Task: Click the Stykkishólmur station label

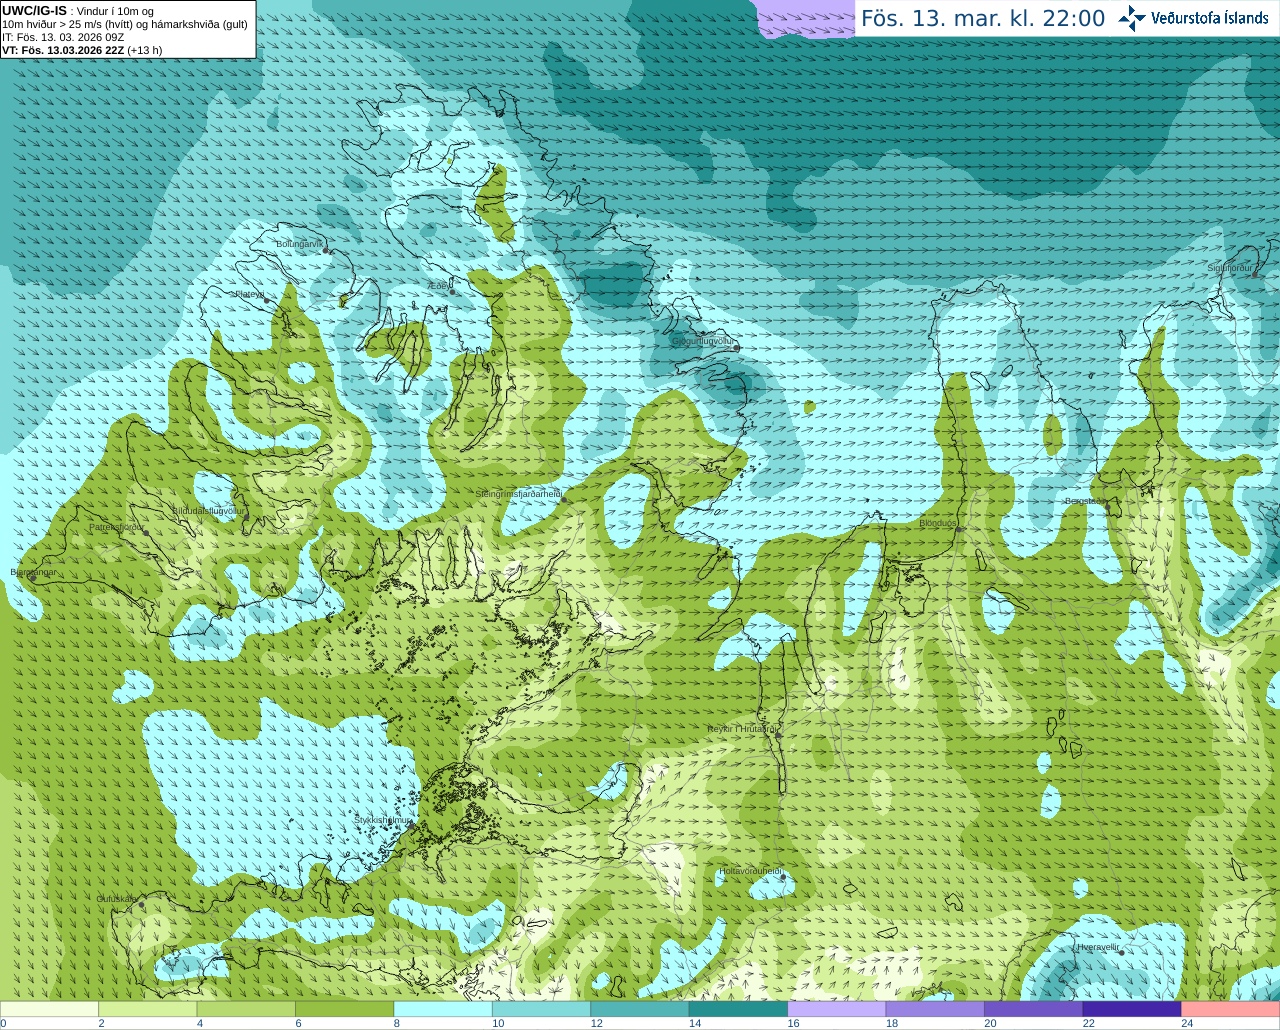Action: [382, 820]
